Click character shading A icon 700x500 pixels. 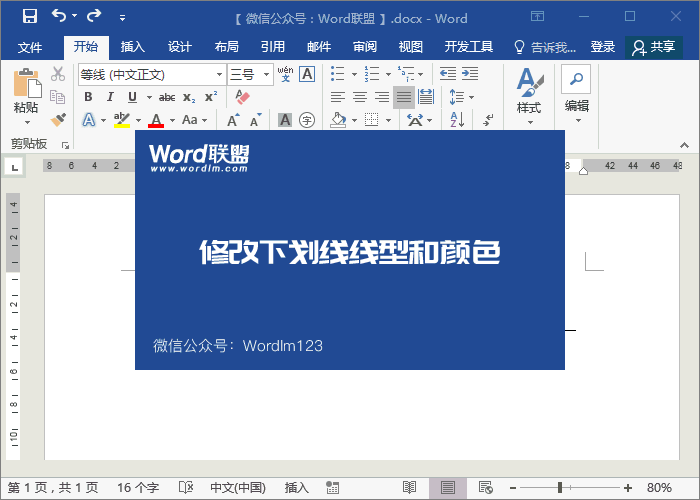[x=285, y=120]
